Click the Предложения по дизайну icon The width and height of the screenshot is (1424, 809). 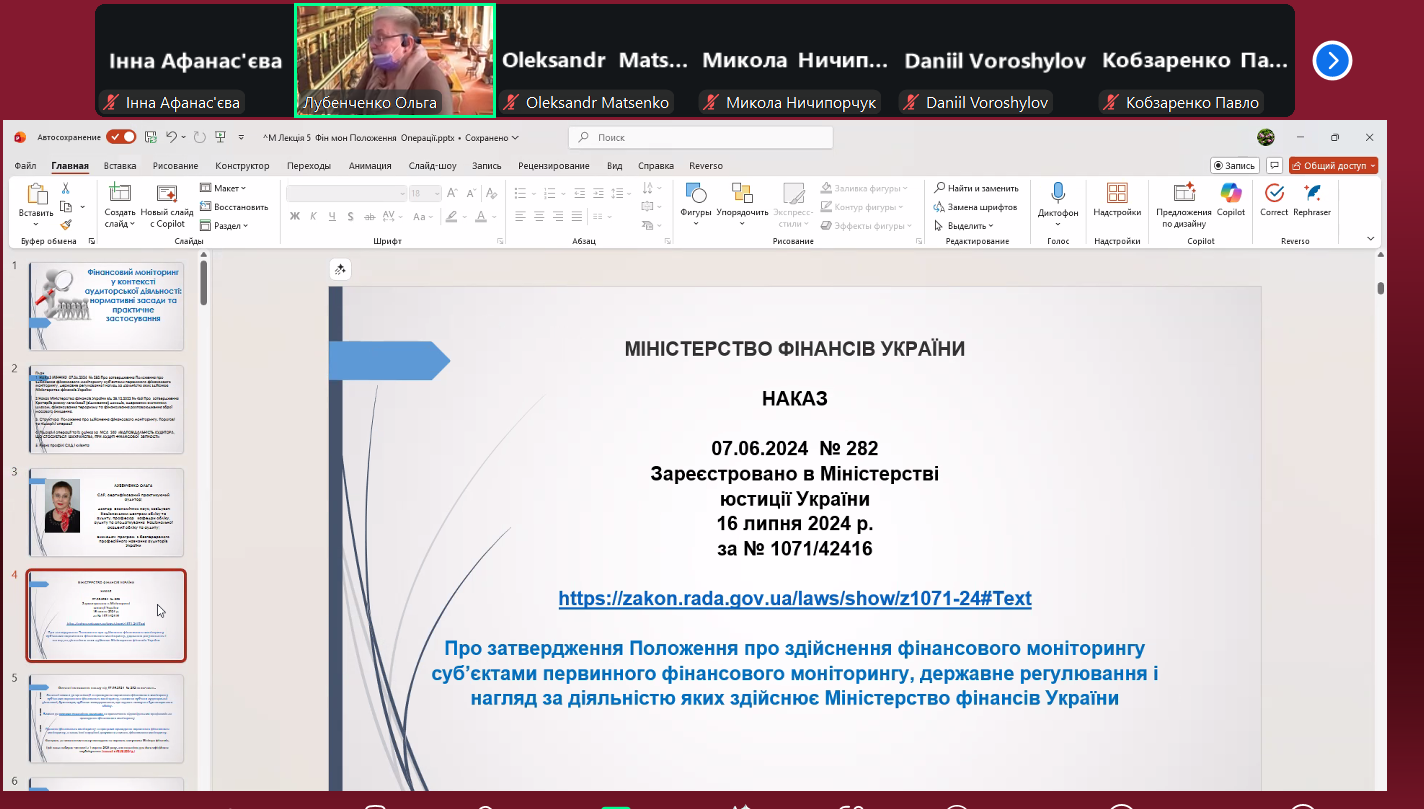coord(1184,194)
